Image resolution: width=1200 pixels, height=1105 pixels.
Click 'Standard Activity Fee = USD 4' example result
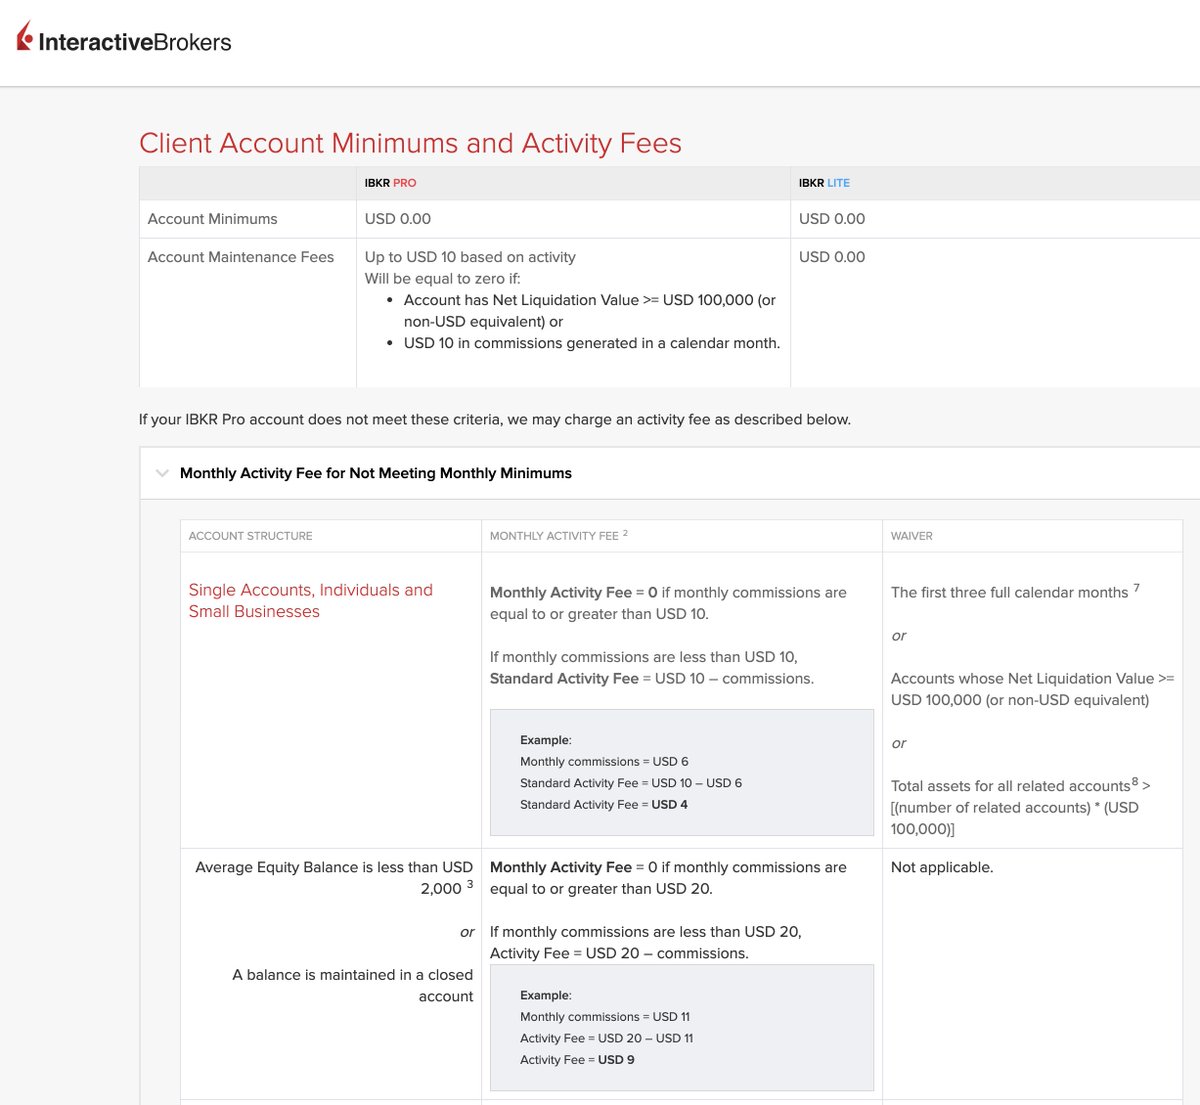(x=604, y=805)
